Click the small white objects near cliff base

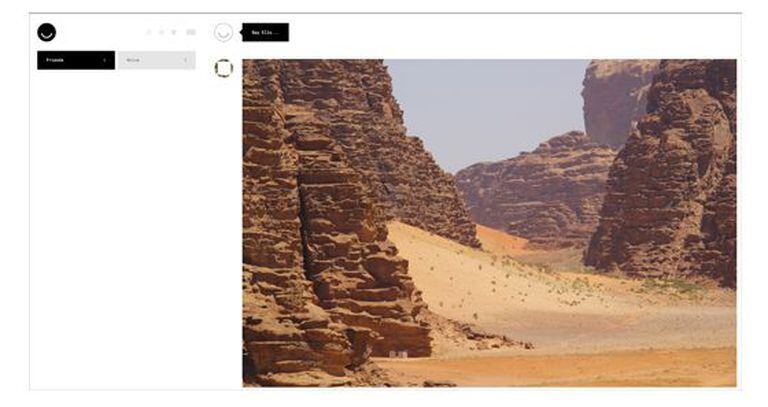(x=398, y=354)
